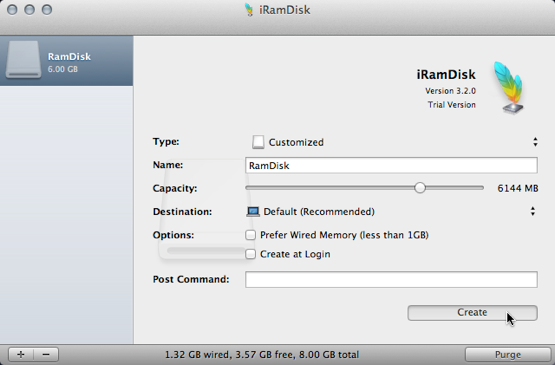Click the window close button
The image size is (555, 365).
point(12,10)
